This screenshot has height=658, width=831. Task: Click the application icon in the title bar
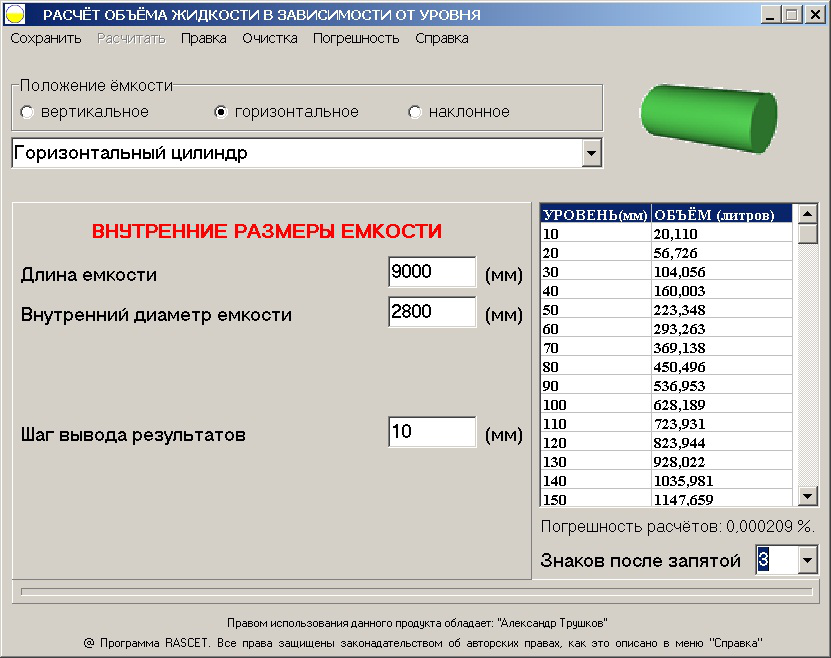pos(16,13)
